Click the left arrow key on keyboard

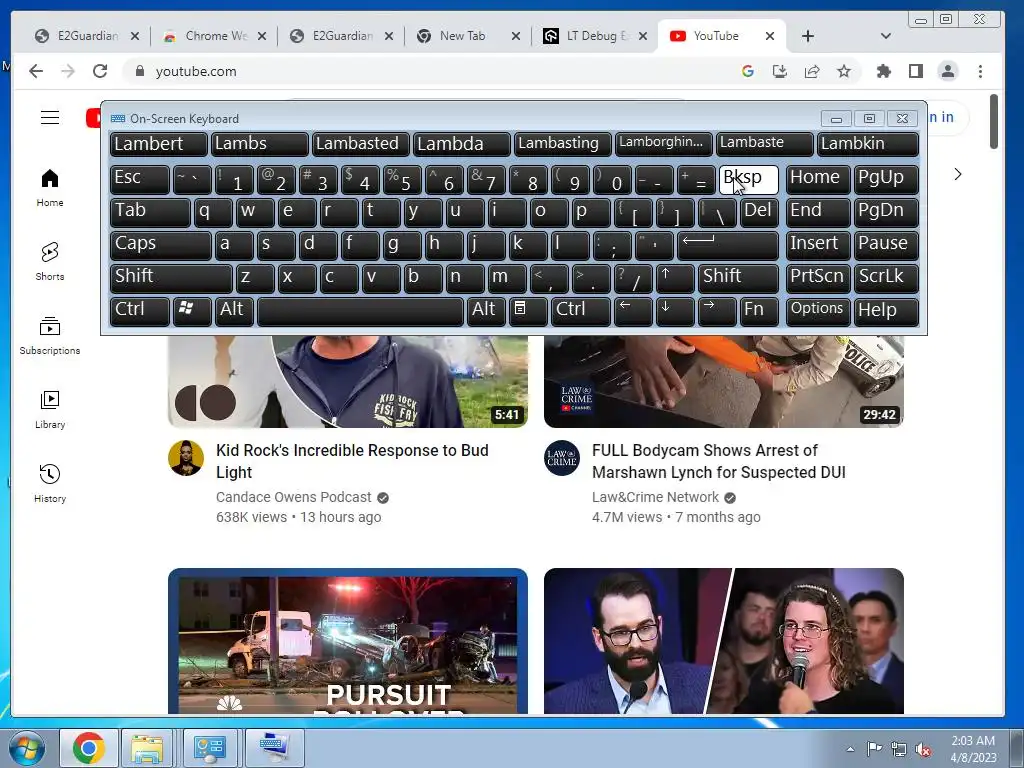[x=633, y=312]
